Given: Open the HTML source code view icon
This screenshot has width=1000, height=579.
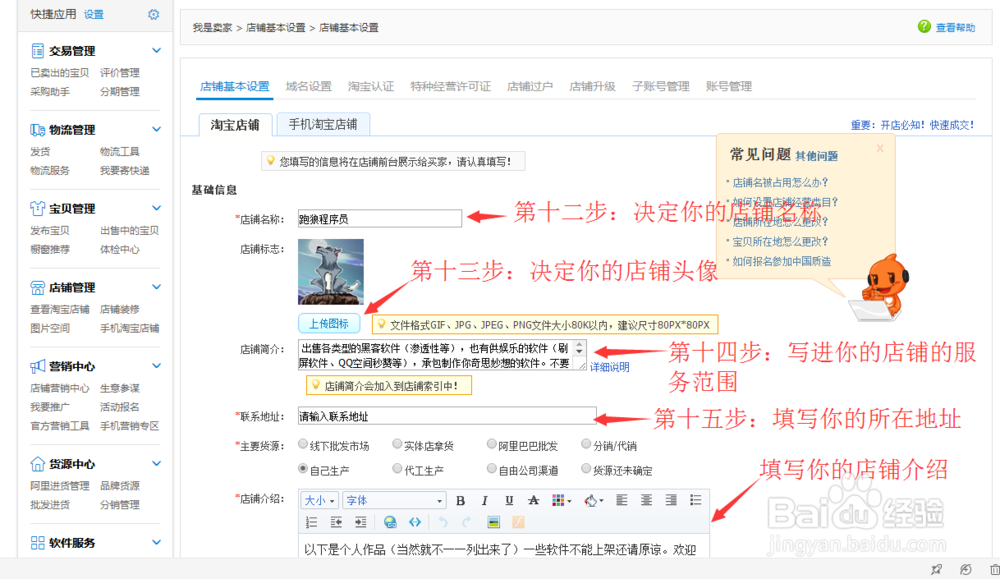Looking at the screenshot, I should [414, 521].
